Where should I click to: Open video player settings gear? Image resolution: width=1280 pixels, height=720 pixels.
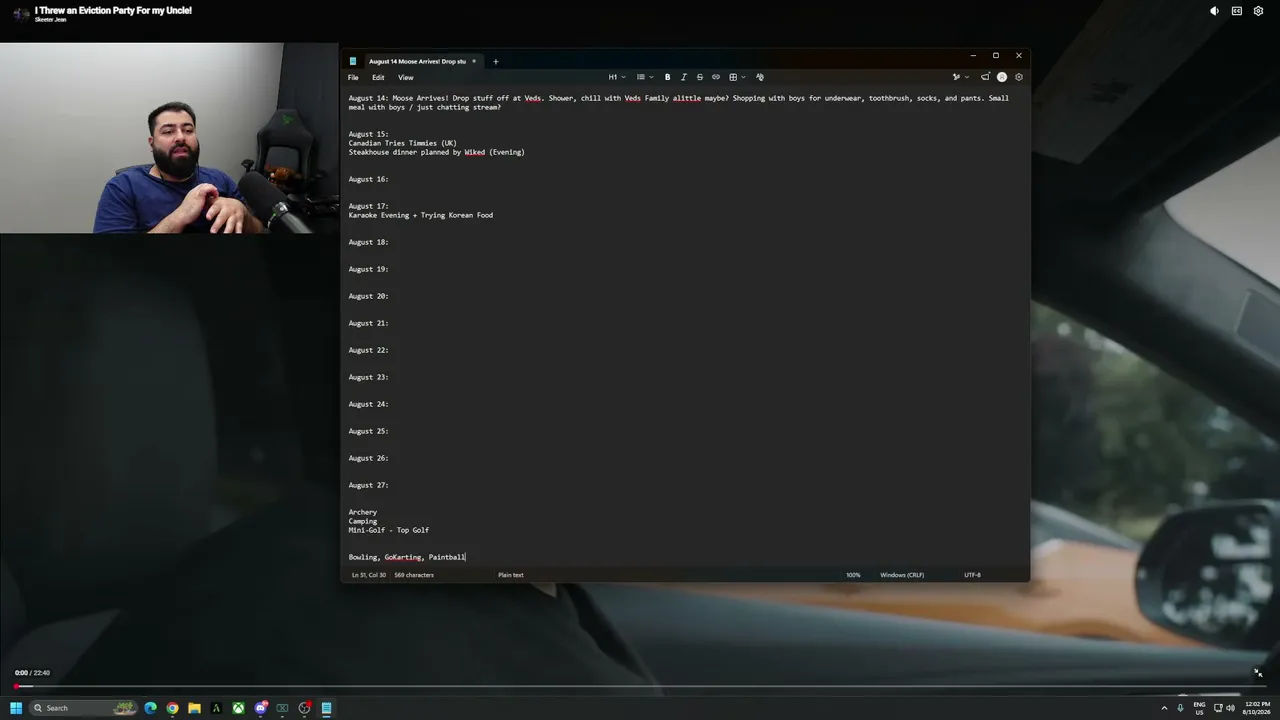pos(1259,11)
